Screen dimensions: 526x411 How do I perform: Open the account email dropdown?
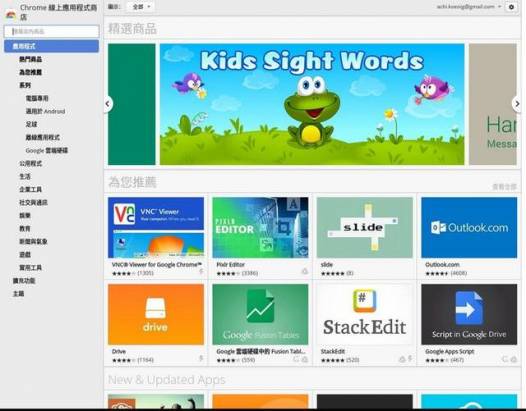[469, 7]
